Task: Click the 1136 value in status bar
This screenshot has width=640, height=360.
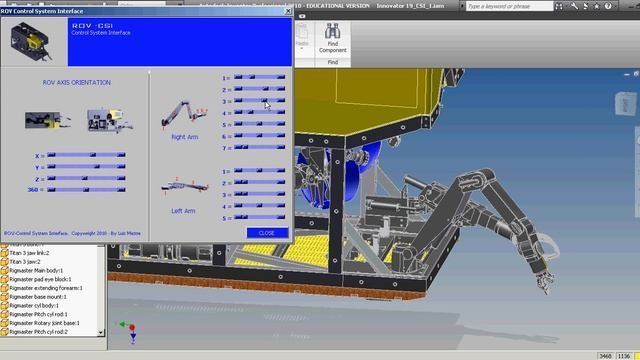Action: (x=624, y=356)
